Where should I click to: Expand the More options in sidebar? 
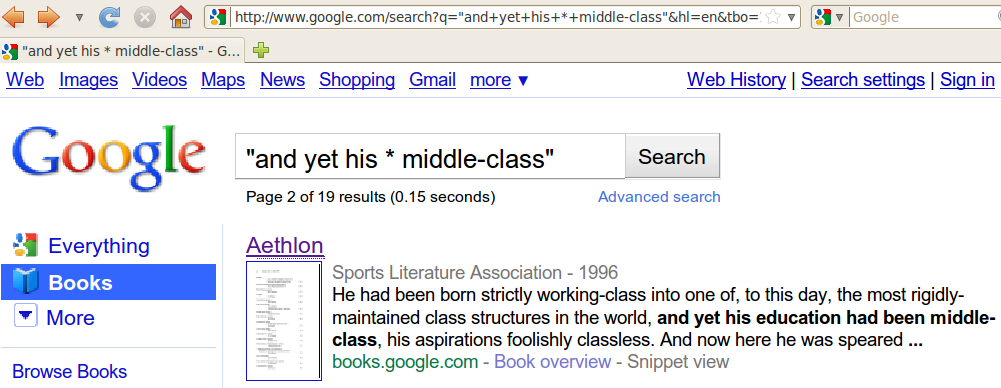[54, 317]
